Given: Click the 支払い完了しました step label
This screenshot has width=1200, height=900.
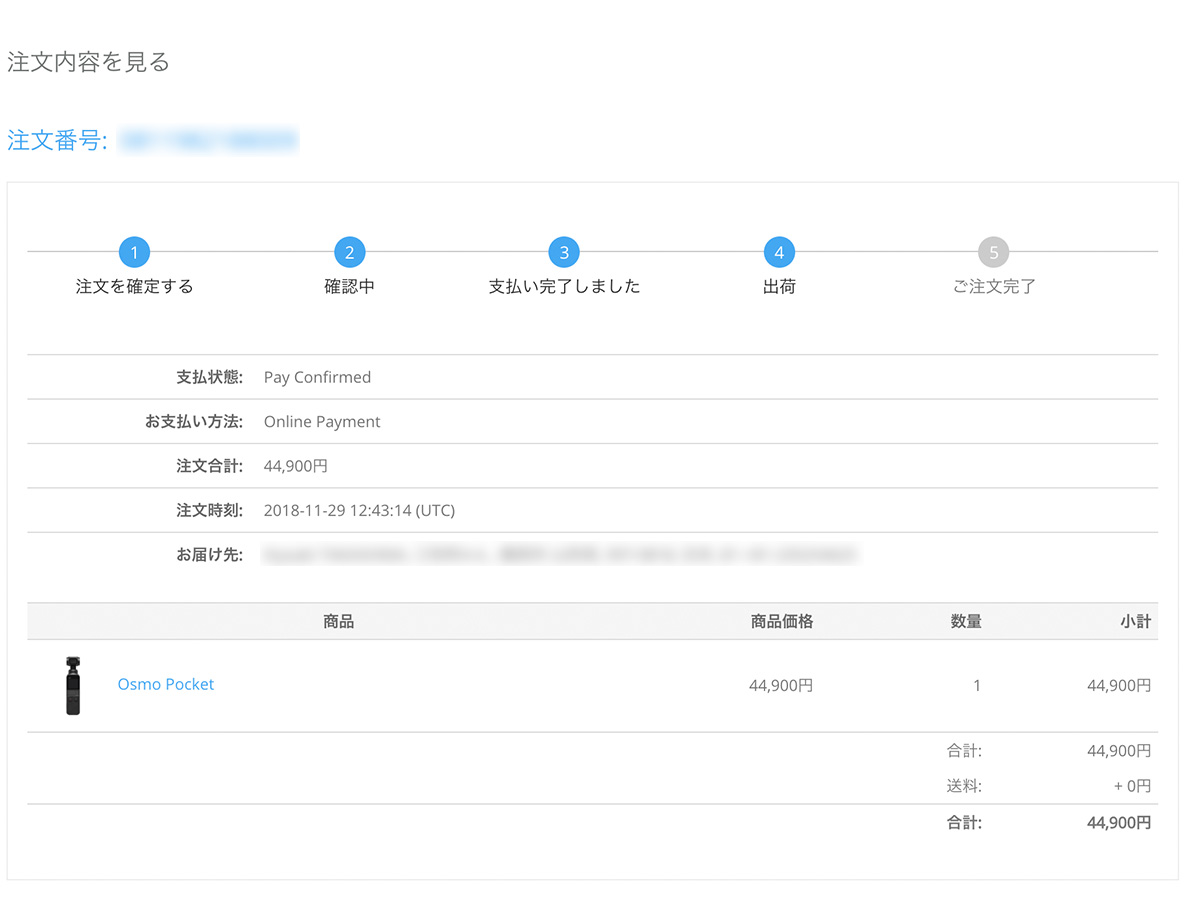Looking at the screenshot, I should [x=564, y=287].
